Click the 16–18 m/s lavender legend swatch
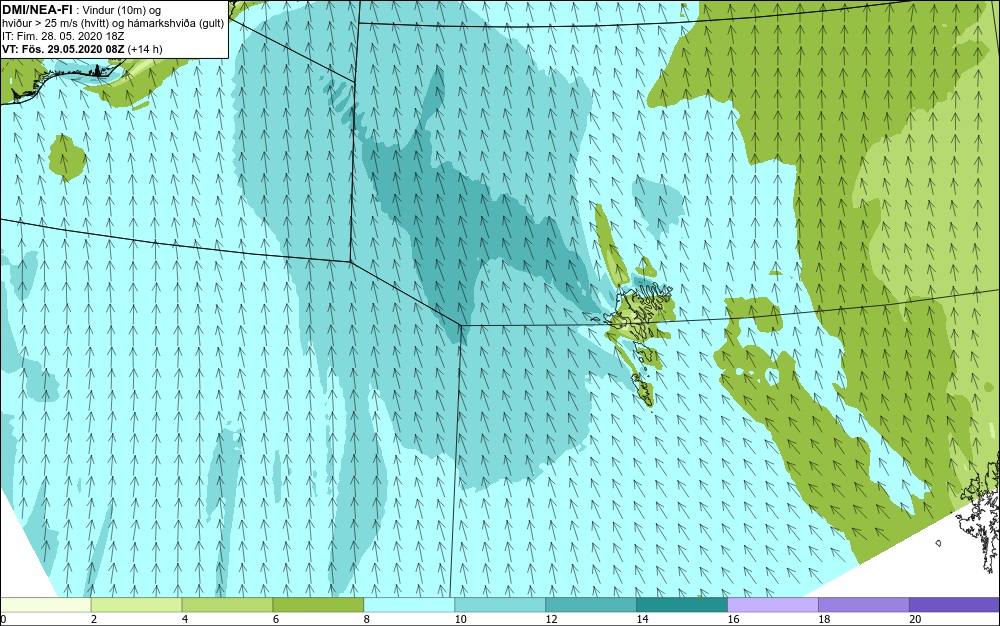Viewport: 1000px width, 626px height. pos(773,605)
